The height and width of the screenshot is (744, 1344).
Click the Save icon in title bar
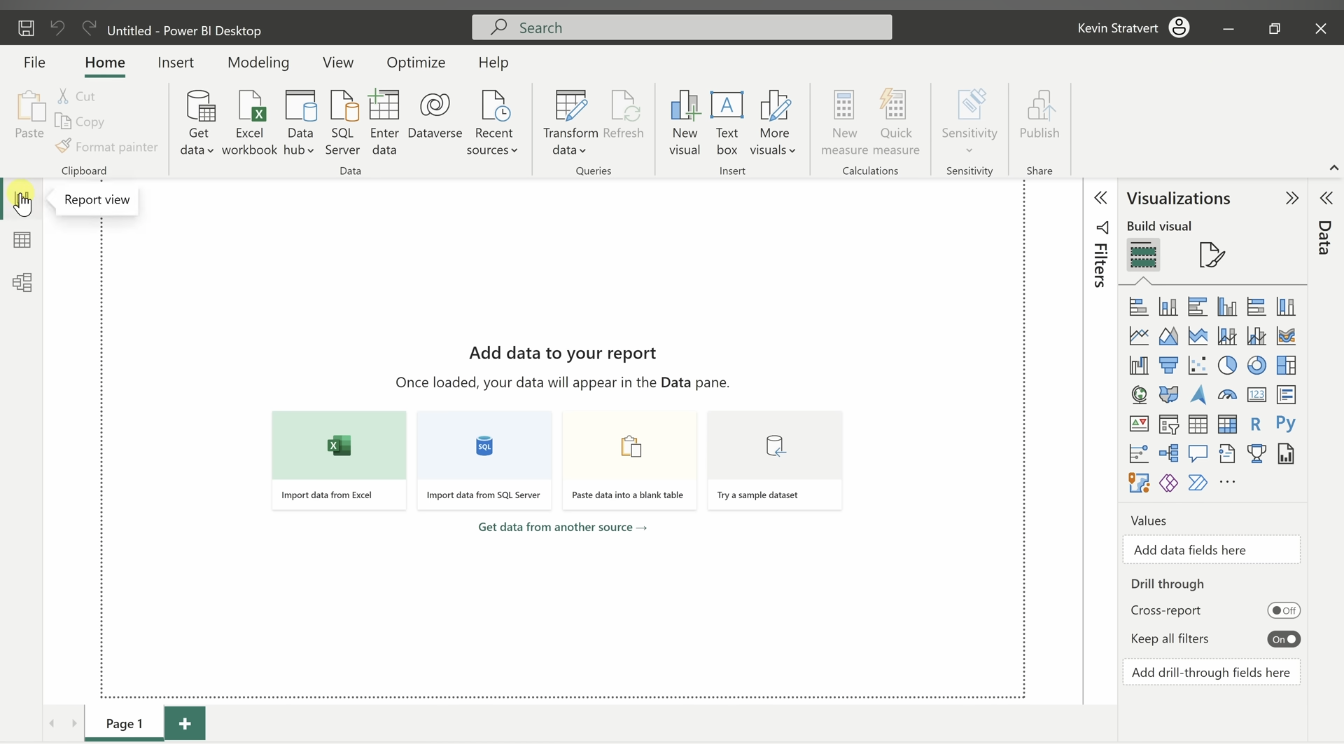[x=26, y=29]
